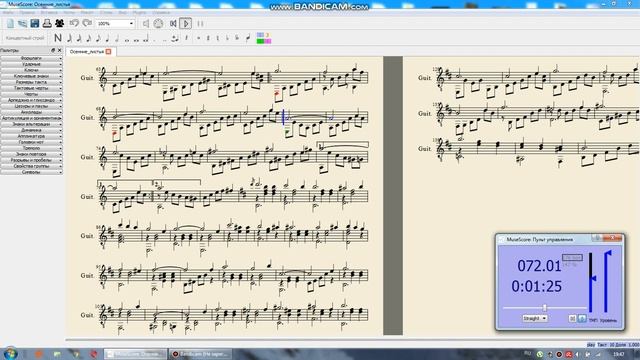The image size is (640, 360).
Task: Expand the Динамика palette
Action: 31,130
